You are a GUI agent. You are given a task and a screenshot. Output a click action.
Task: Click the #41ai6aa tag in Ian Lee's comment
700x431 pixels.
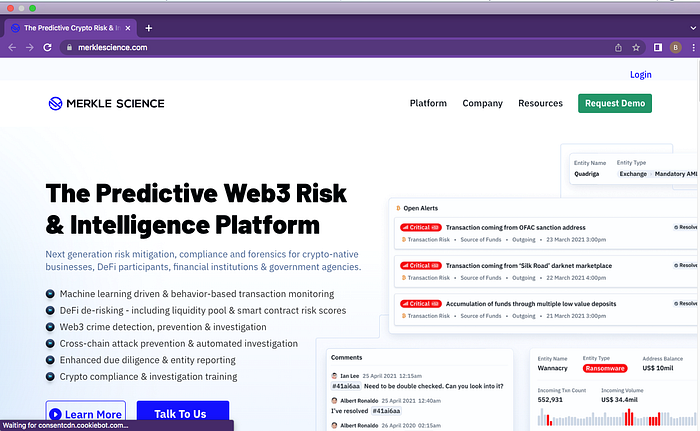click(346, 386)
